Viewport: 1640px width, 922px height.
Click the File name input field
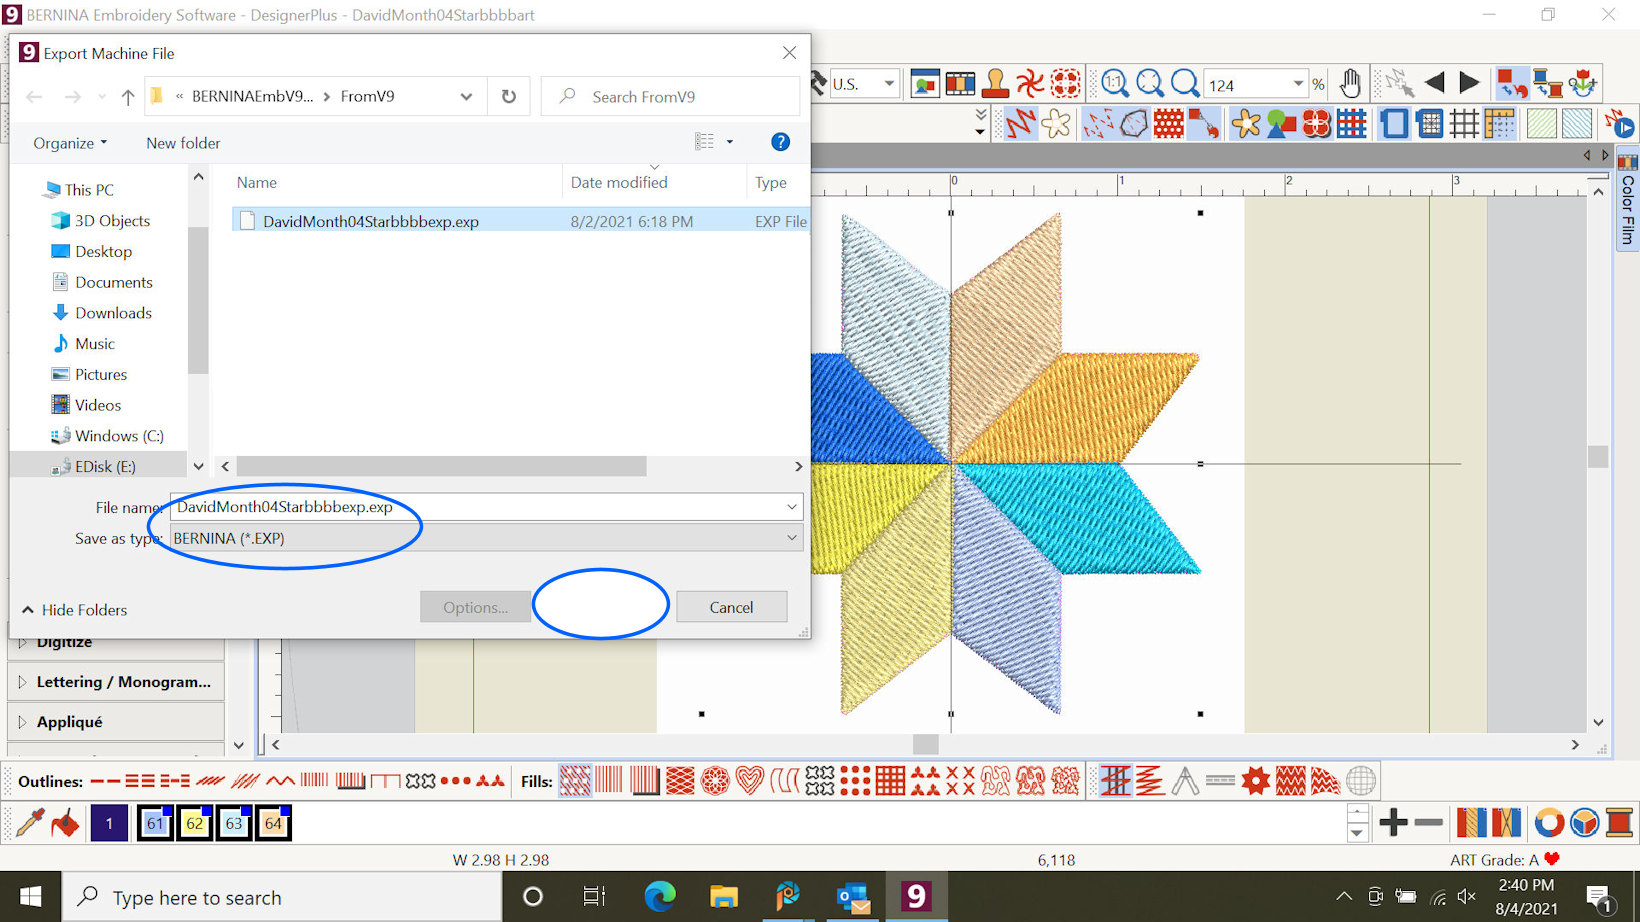486,507
